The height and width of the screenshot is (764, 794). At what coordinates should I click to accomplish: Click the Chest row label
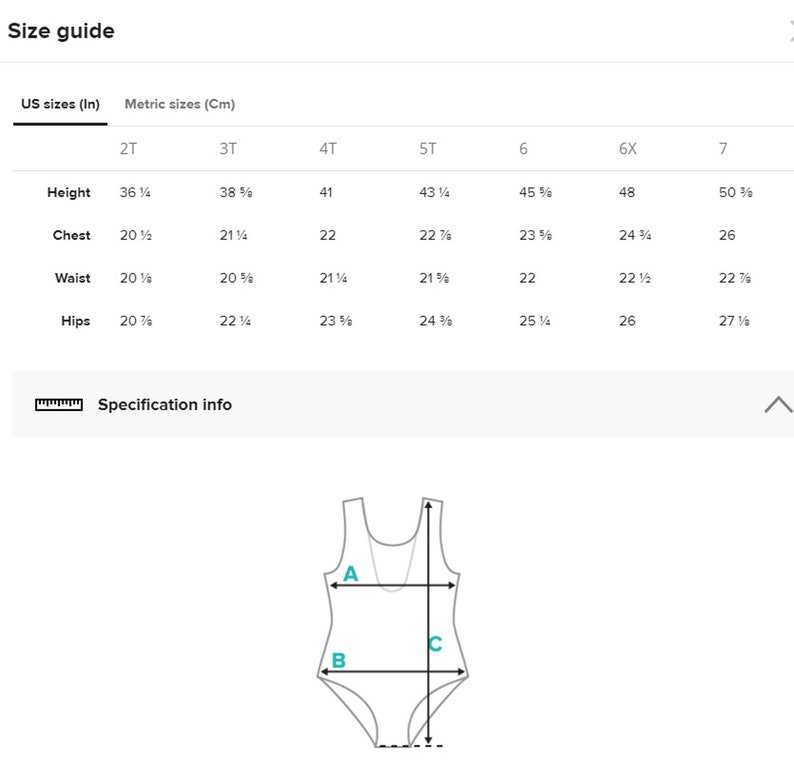click(x=71, y=235)
